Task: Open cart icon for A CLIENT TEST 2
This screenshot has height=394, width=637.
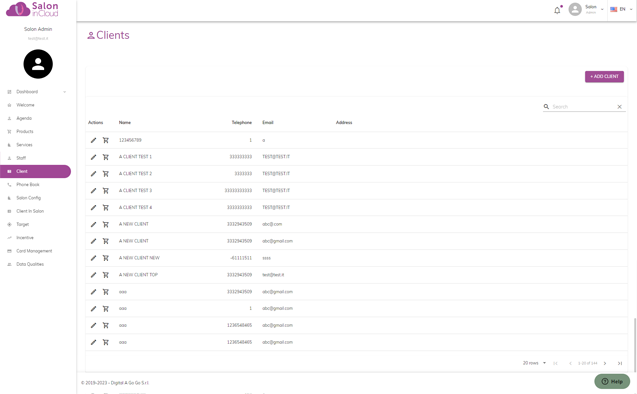Action: (106, 174)
